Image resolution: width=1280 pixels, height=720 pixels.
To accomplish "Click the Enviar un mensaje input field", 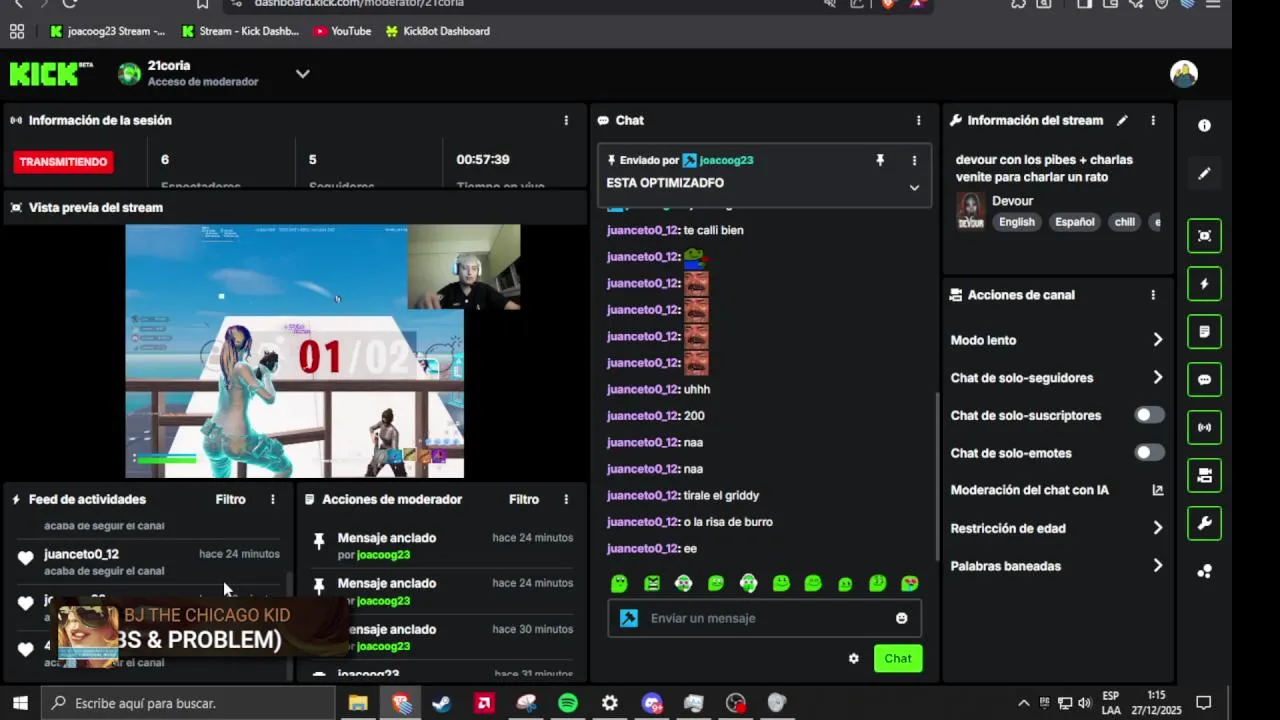I will click(764, 618).
